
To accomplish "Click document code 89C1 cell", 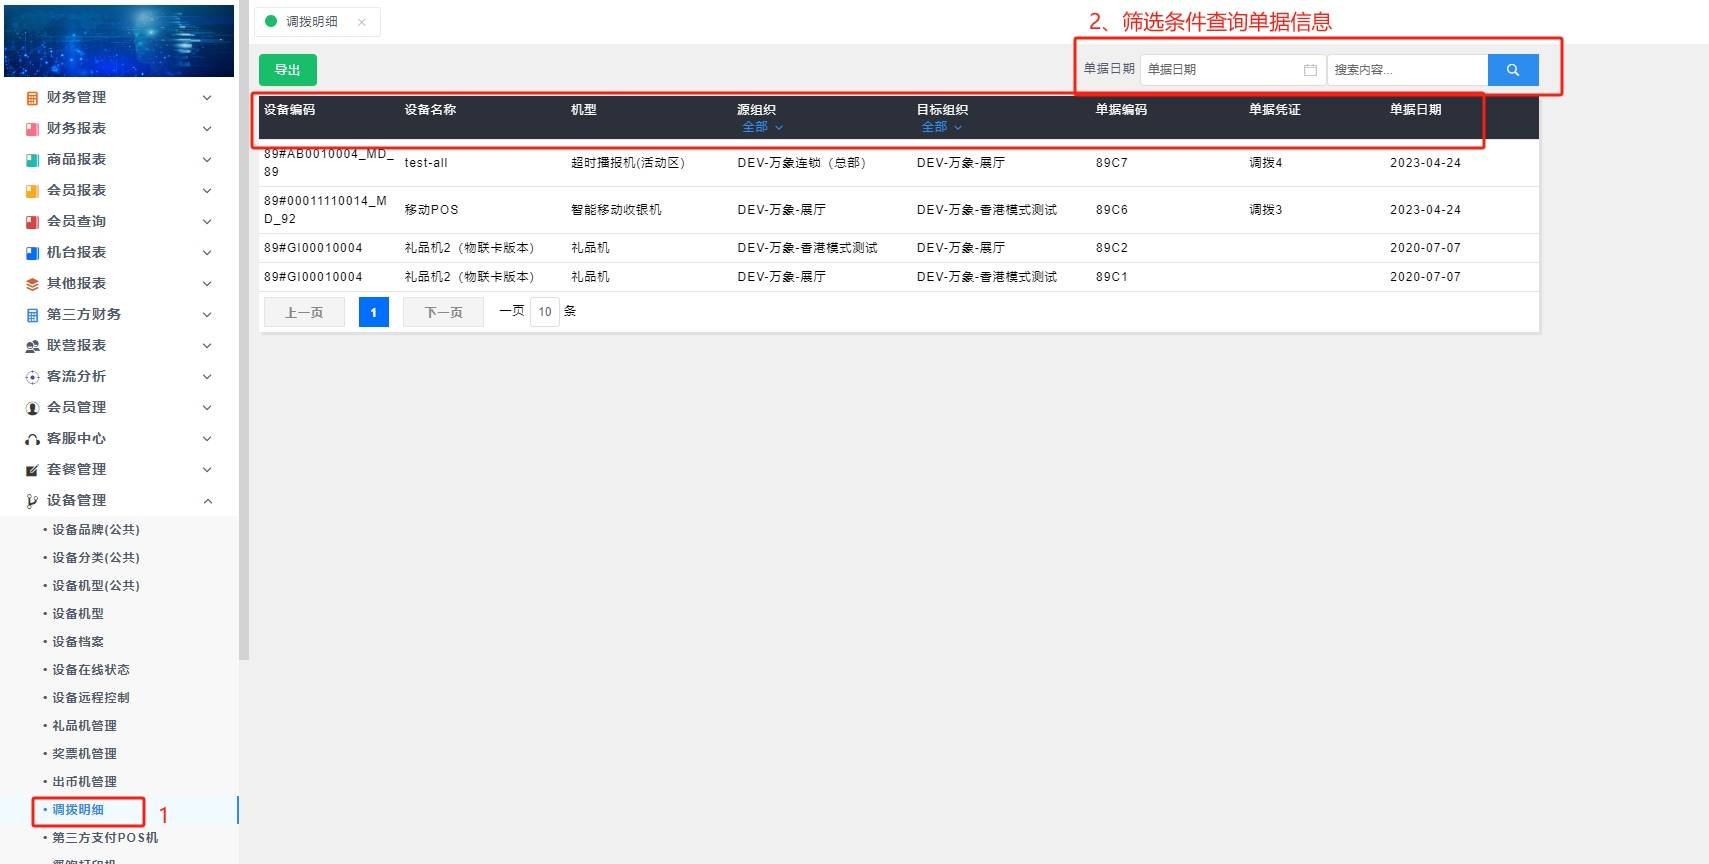I will pos(1112,277).
